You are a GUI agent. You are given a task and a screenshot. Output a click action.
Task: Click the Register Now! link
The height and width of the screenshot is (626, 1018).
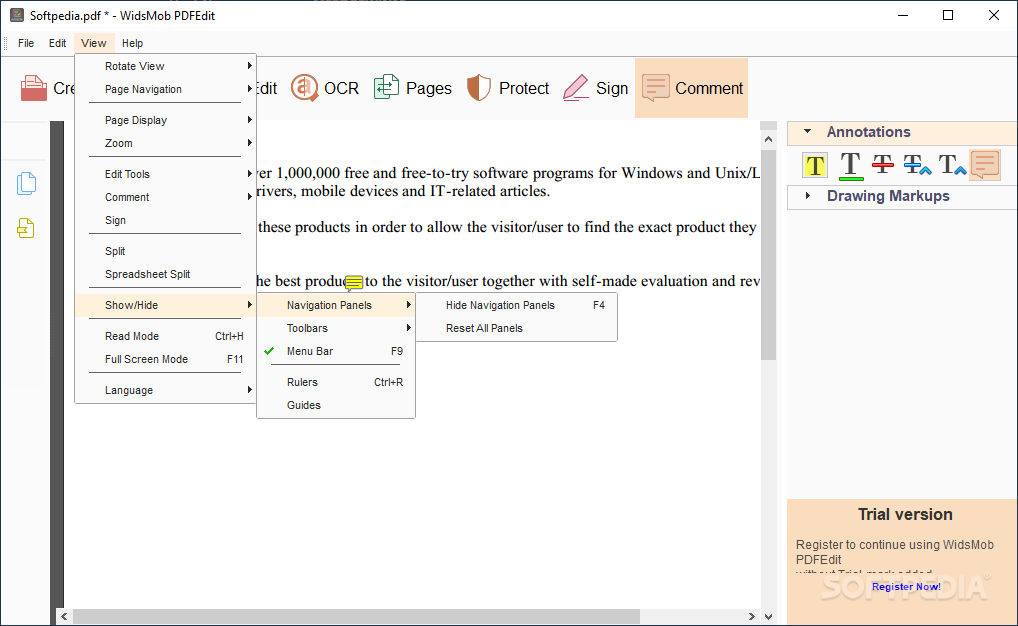(906, 586)
